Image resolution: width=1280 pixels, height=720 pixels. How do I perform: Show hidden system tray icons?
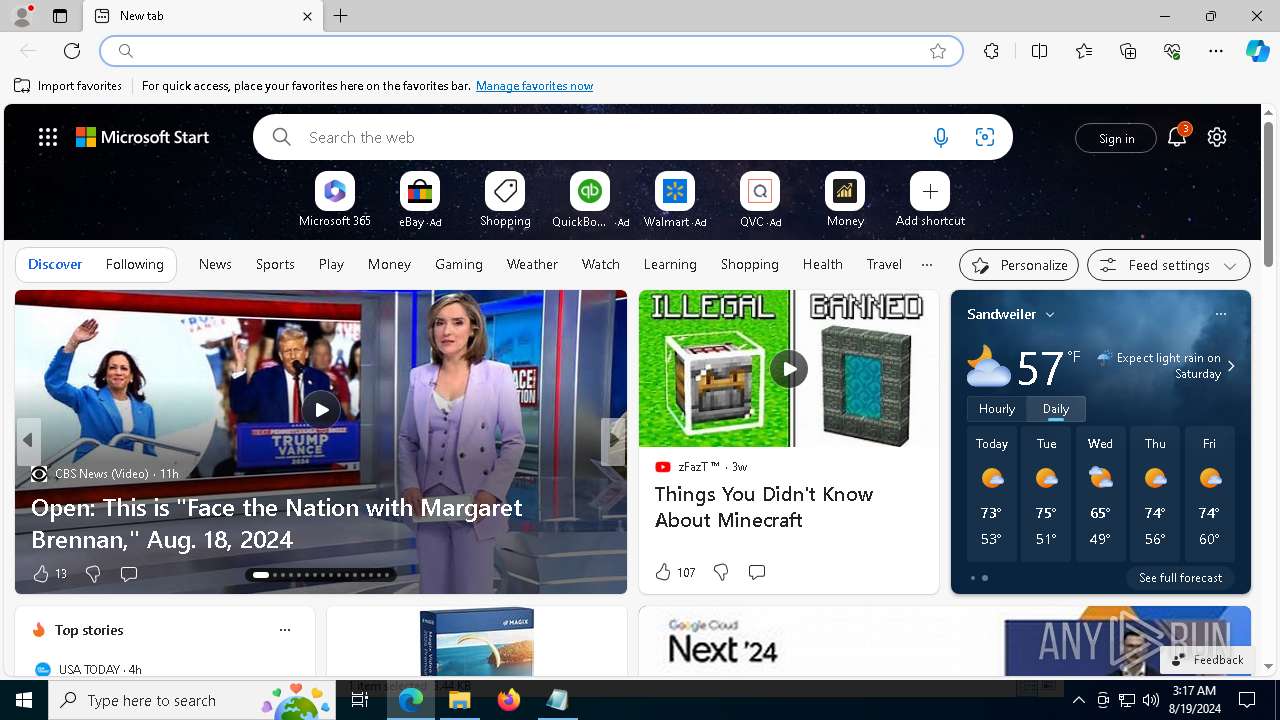click(1078, 700)
